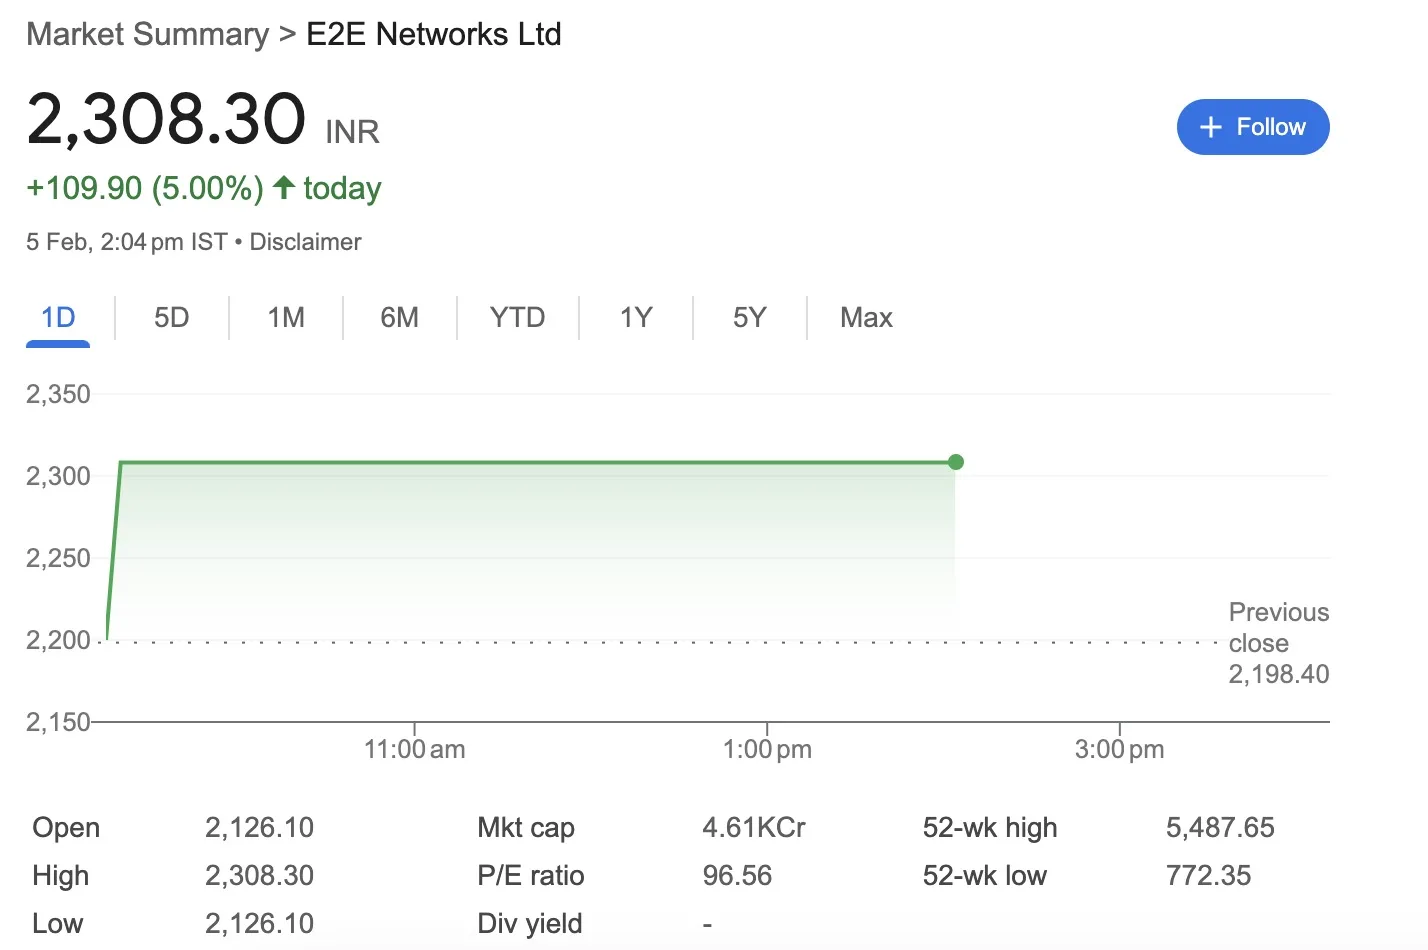Viewport: 1428px width, 950px height.
Task: Click the P/E ratio value 96.56
Action: click(x=737, y=876)
